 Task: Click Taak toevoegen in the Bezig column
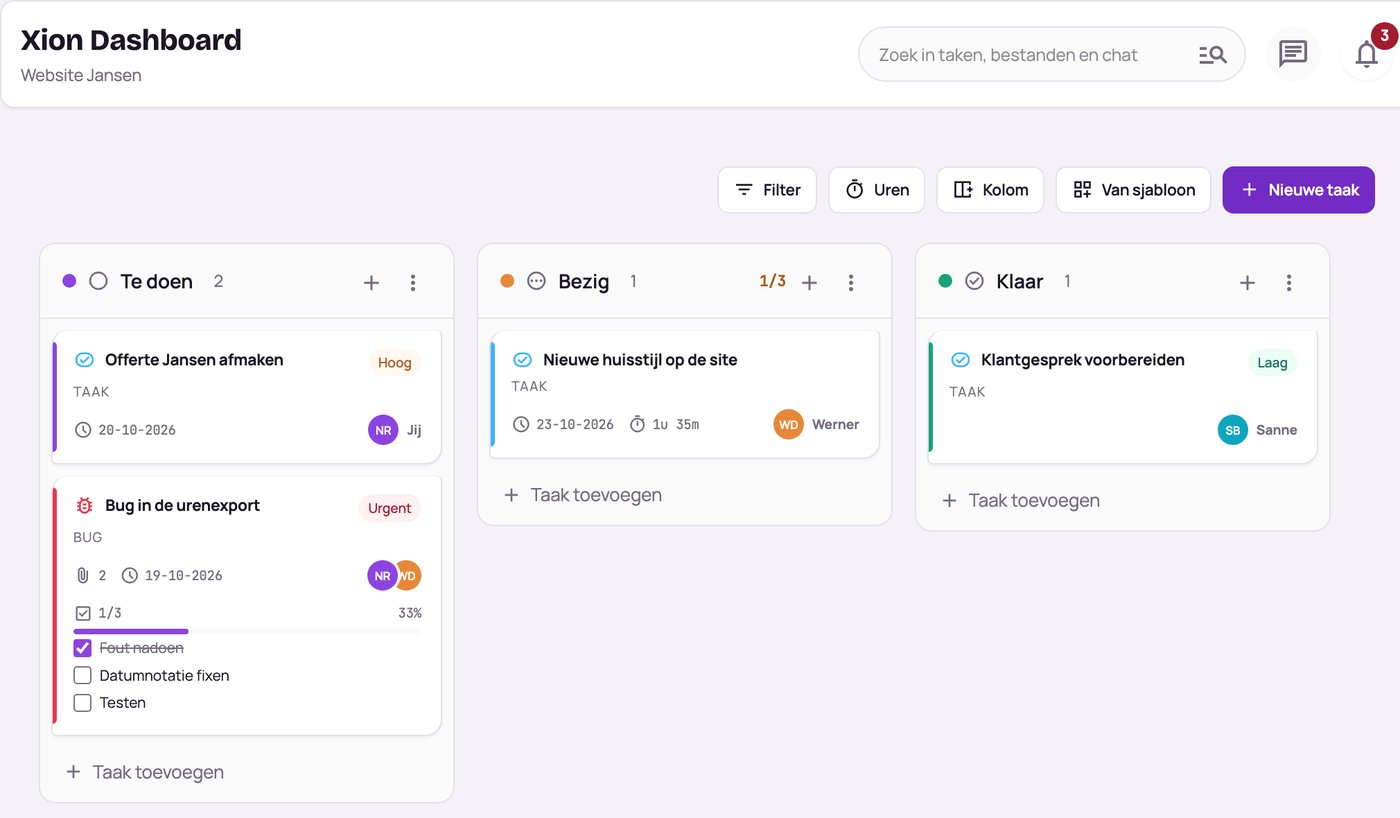(583, 495)
